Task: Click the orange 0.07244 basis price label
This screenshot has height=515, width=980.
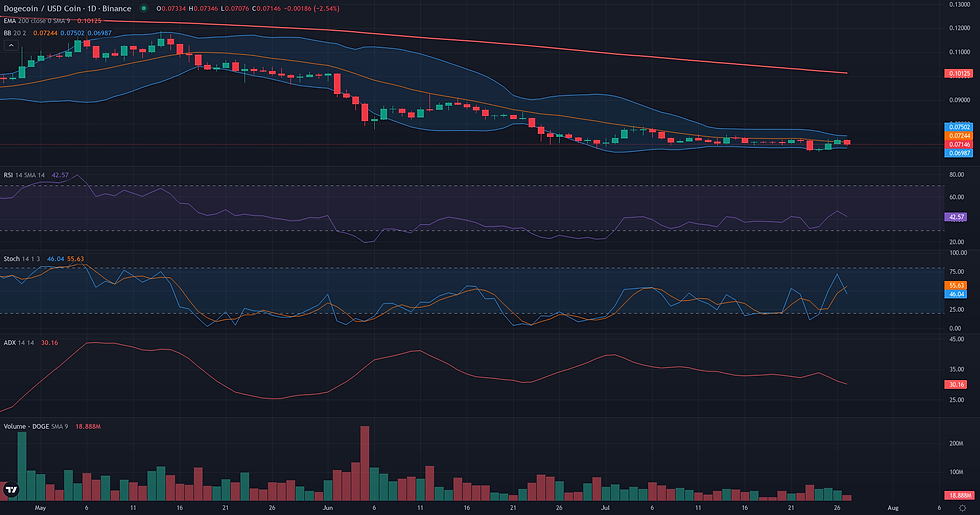Action: 958,136
